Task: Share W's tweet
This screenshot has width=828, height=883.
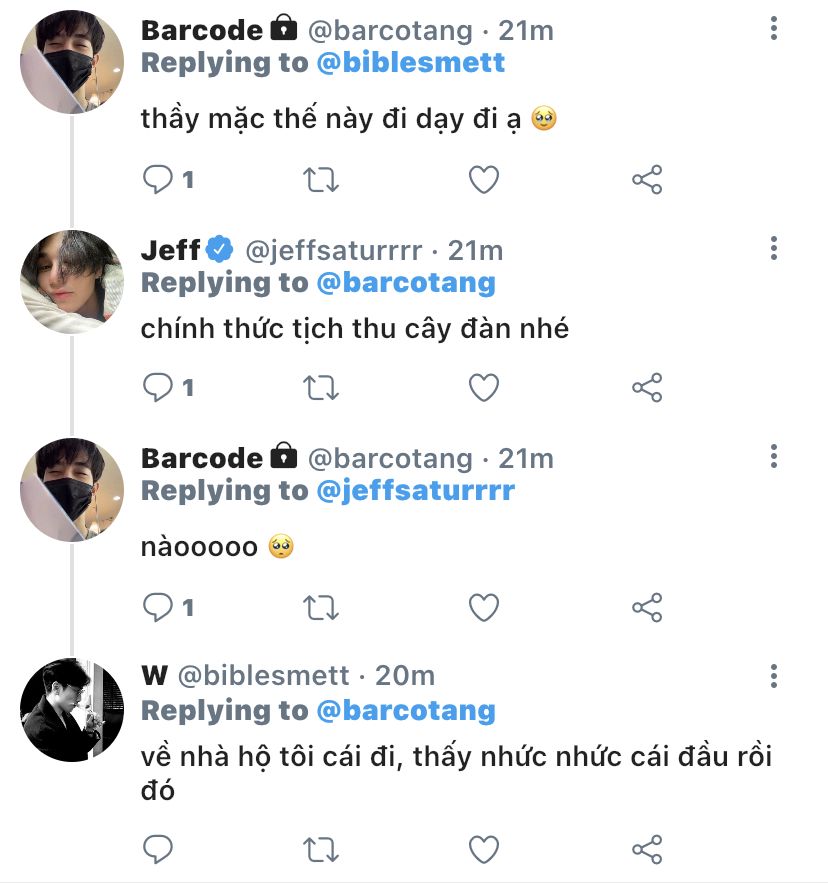Action: click(647, 849)
